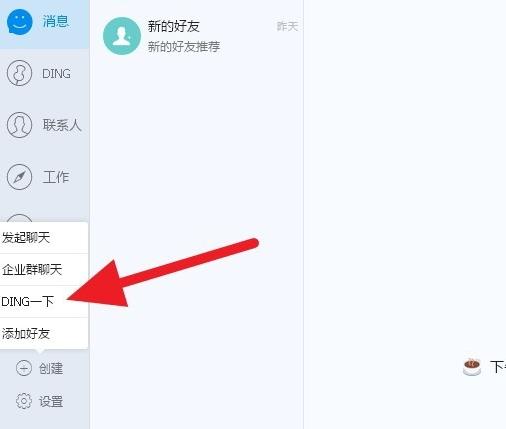Click the 设置 text label

click(x=51, y=402)
